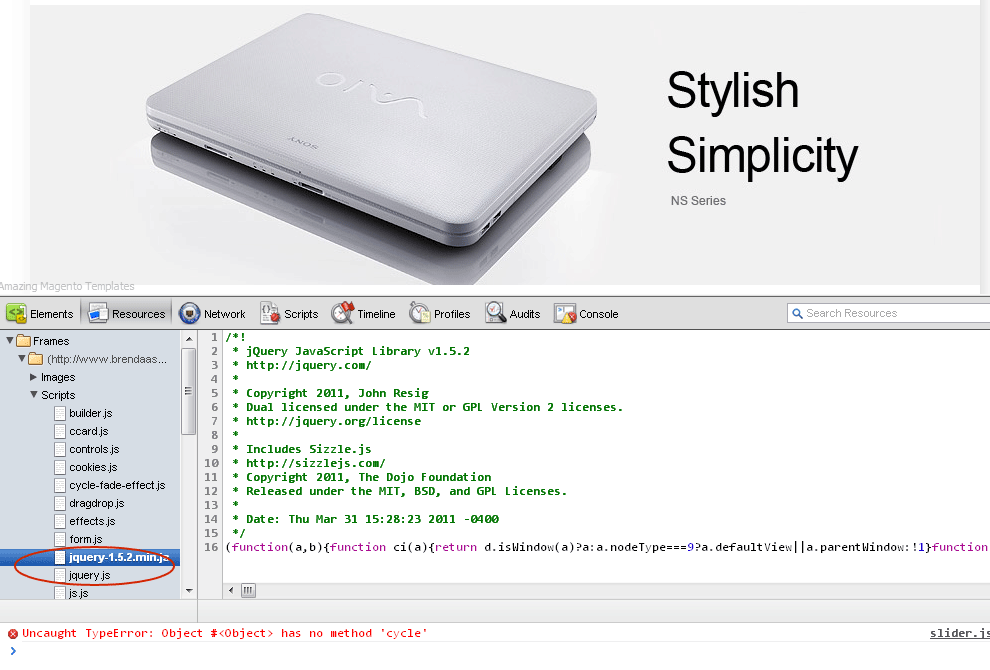Click the 'http://jquery.org/license' comment line
Screen dimensions: 990x670
click(x=333, y=421)
